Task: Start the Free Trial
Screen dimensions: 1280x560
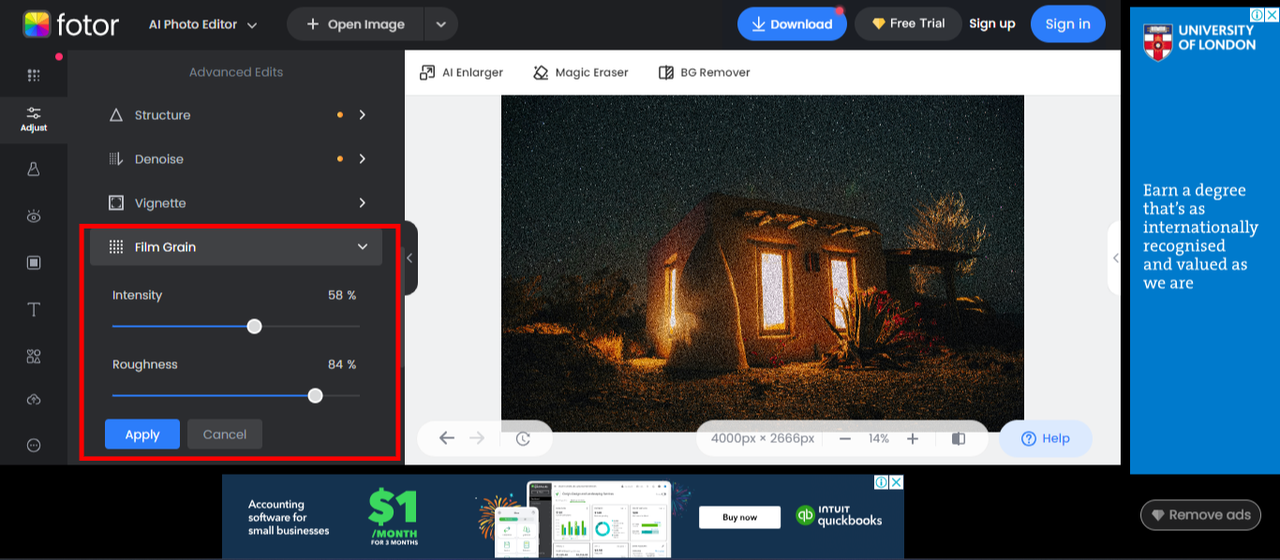Action: click(908, 24)
